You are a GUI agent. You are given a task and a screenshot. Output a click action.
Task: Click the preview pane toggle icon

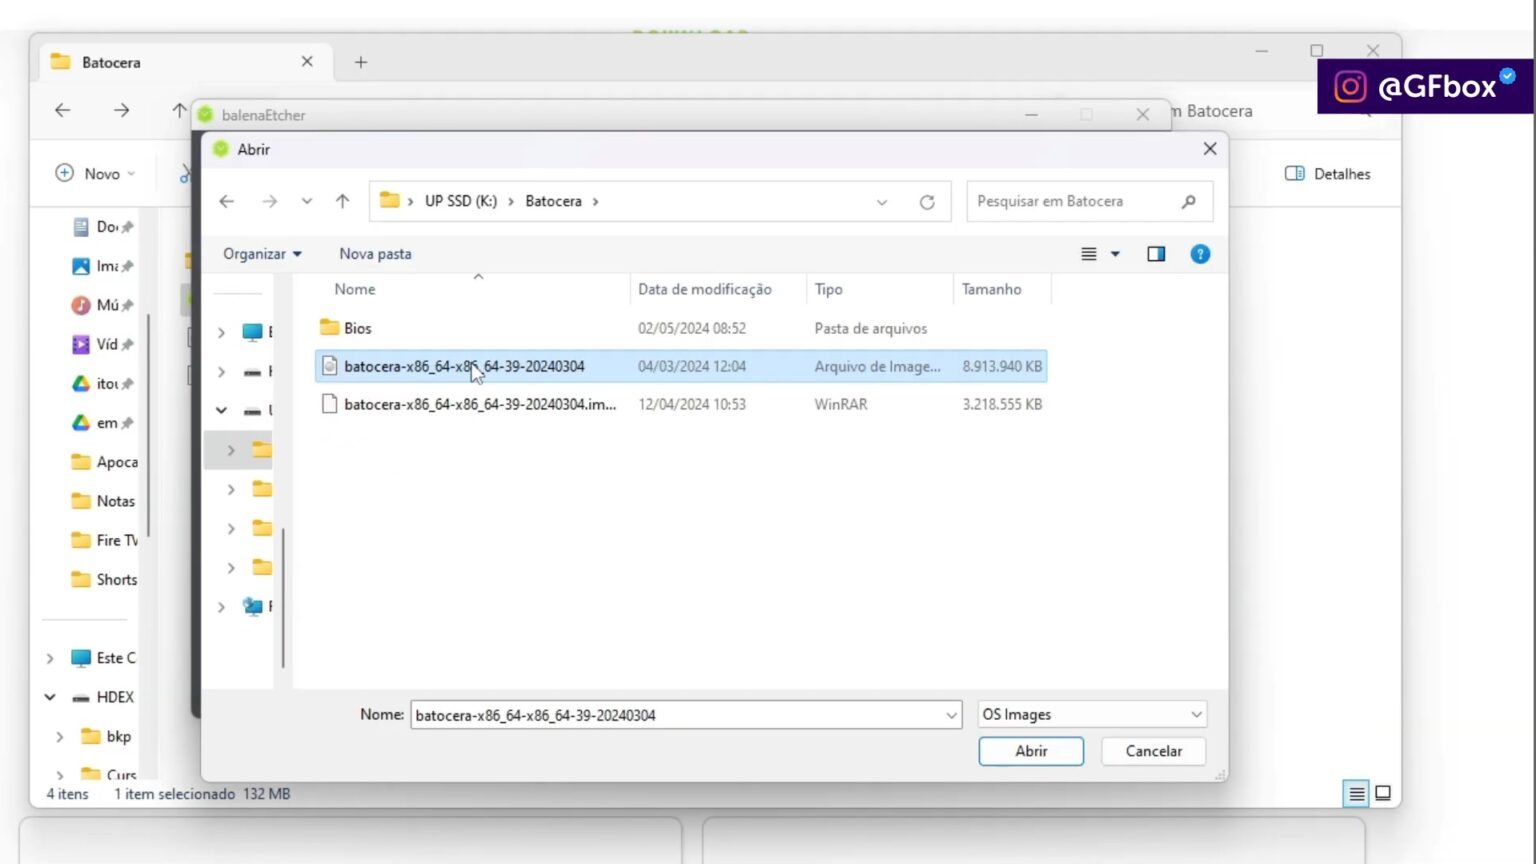tap(1155, 253)
